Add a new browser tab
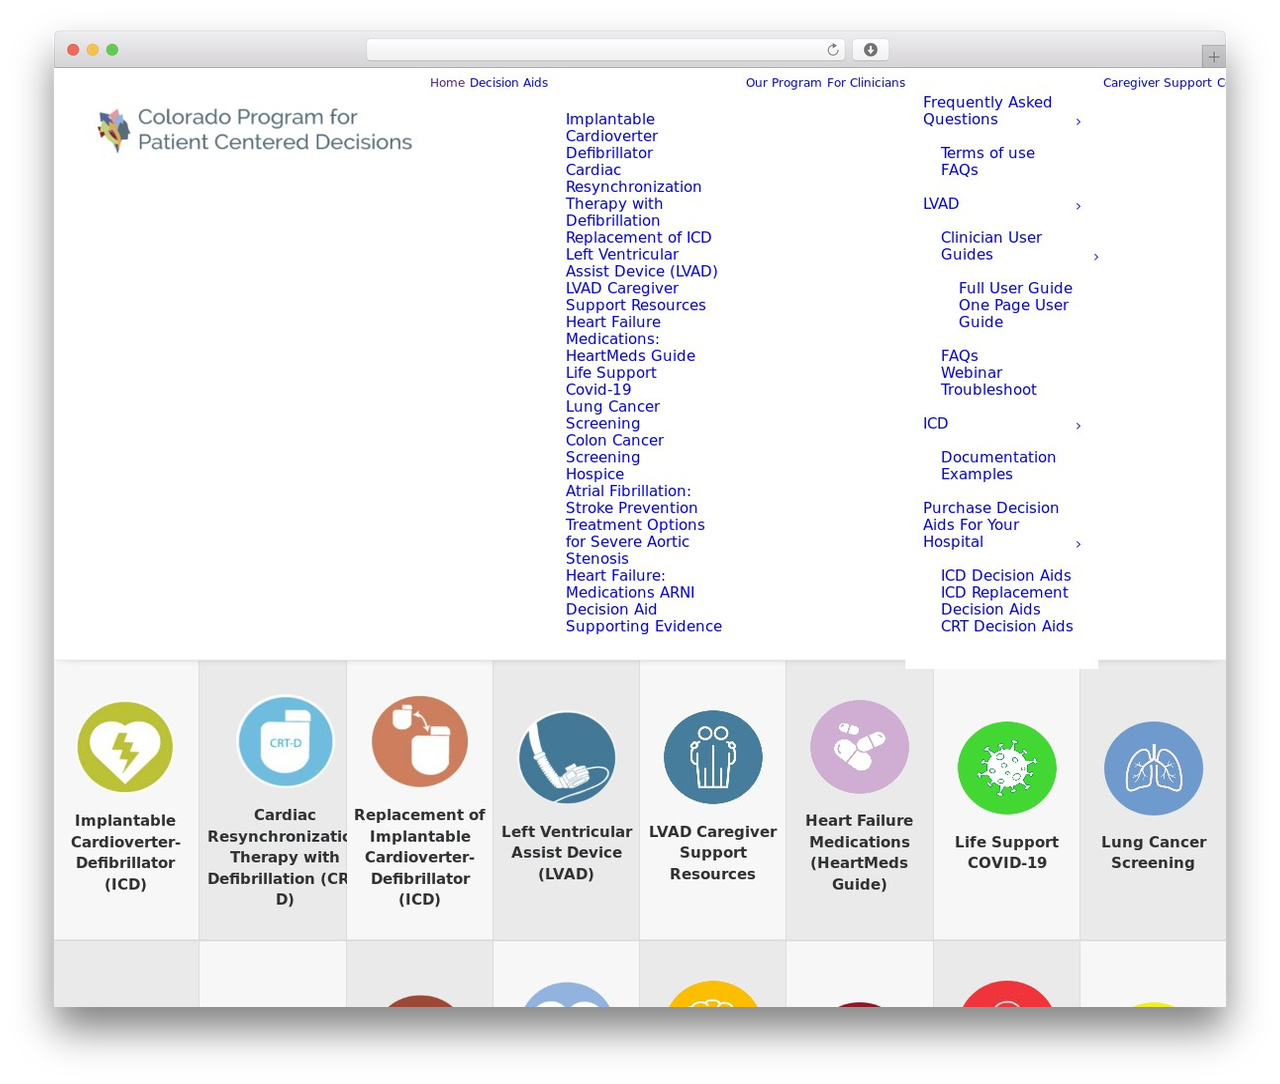The height and width of the screenshot is (1084, 1280). coord(1213,56)
